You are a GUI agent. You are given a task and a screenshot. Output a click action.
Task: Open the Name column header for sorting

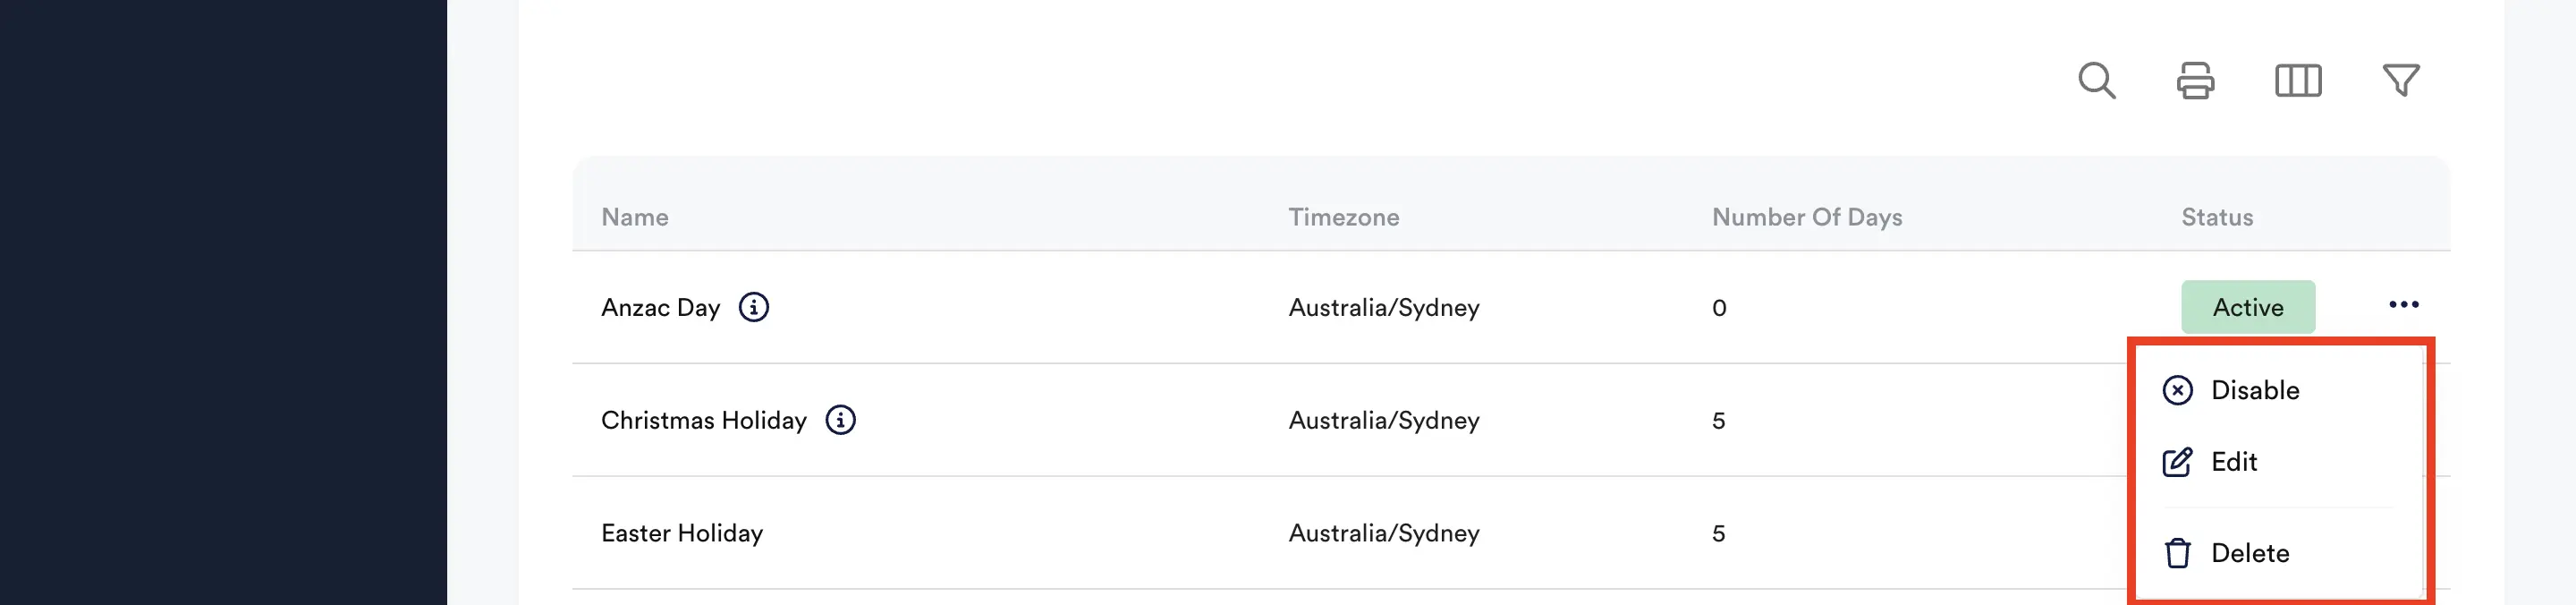click(636, 217)
